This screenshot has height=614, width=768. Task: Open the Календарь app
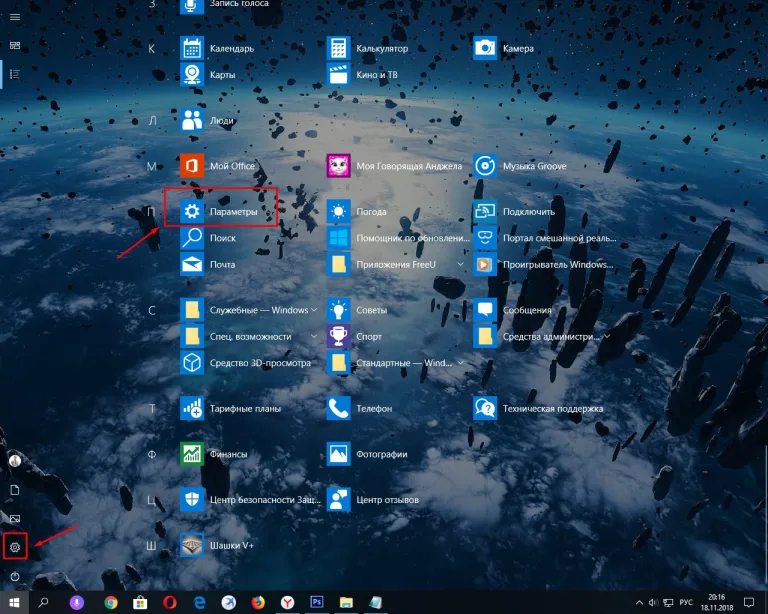217,48
